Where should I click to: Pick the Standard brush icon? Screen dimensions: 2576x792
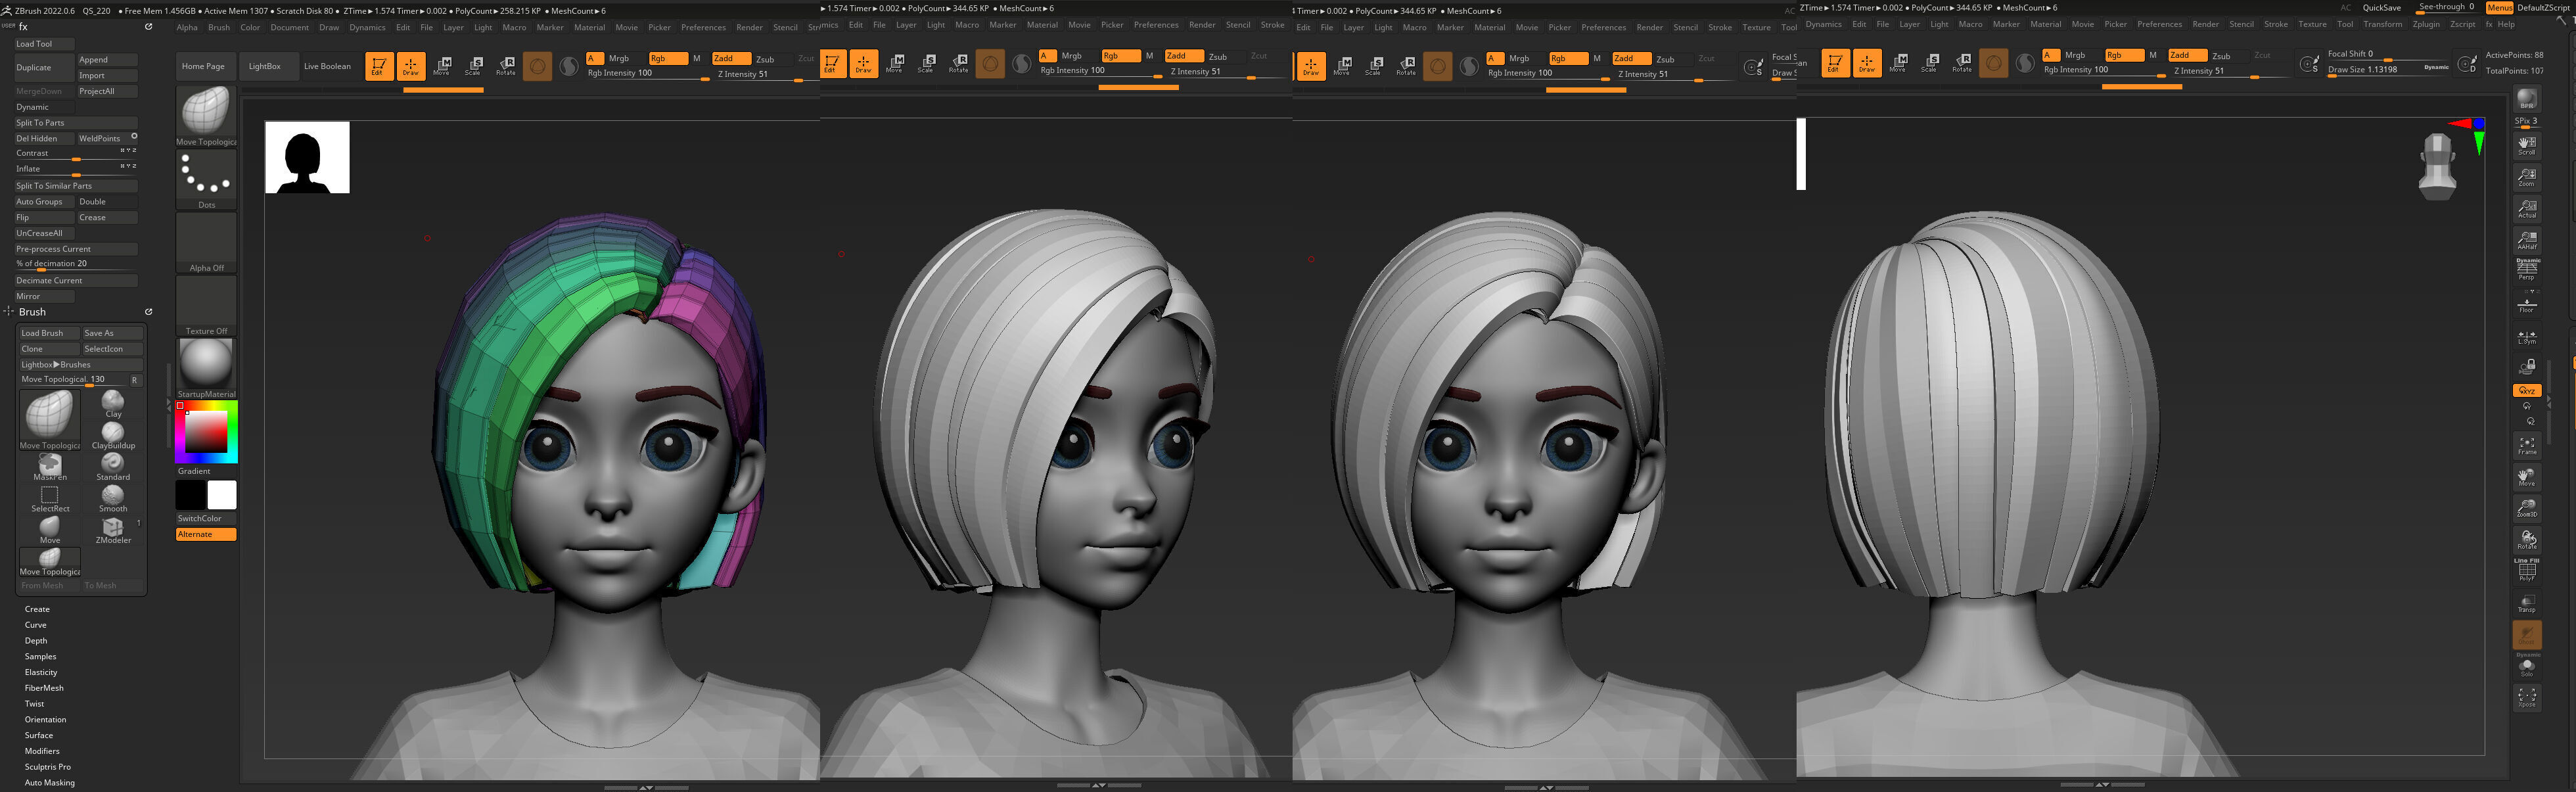coord(113,466)
